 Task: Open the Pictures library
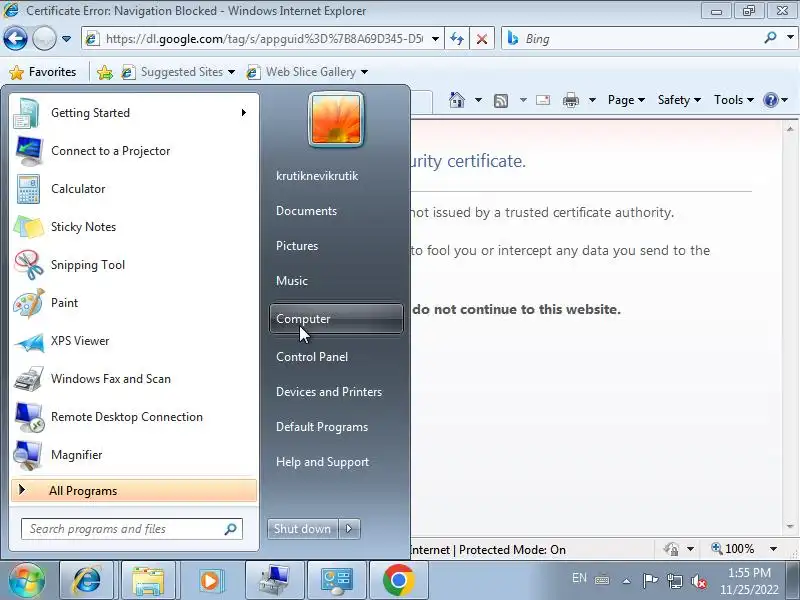click(297, 246)
